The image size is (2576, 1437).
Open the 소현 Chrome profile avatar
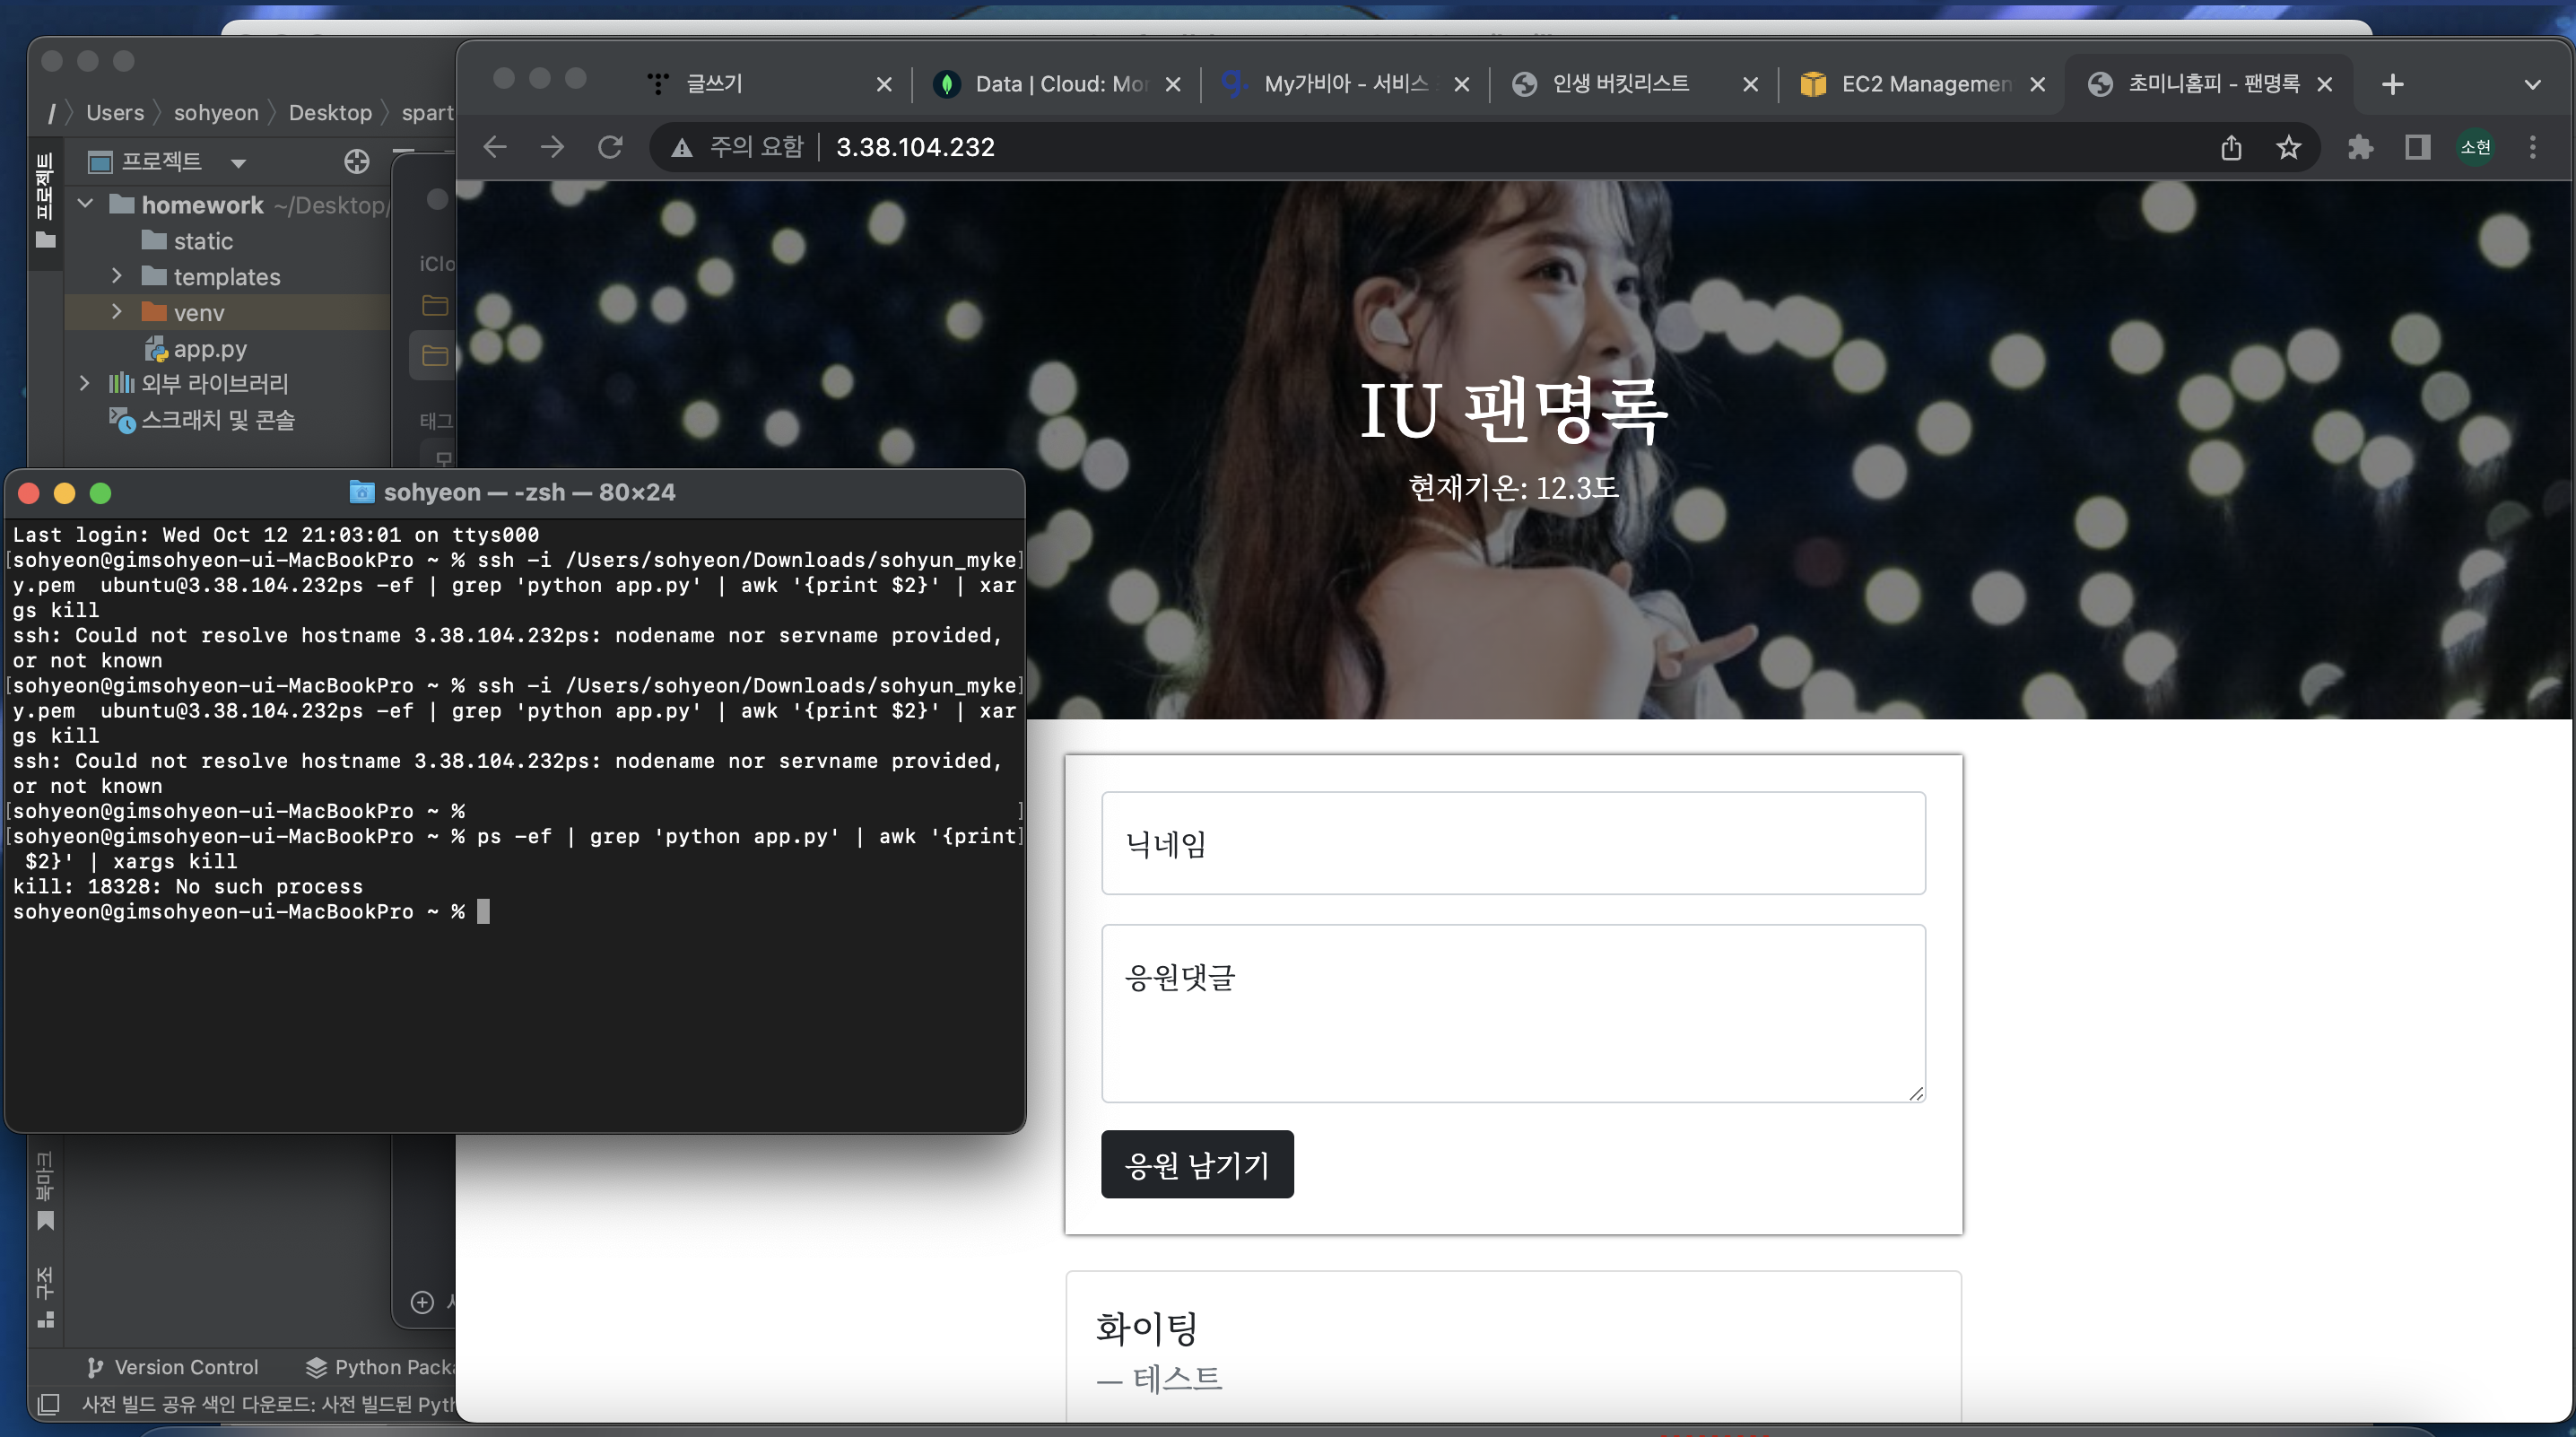coord(2475,148)
